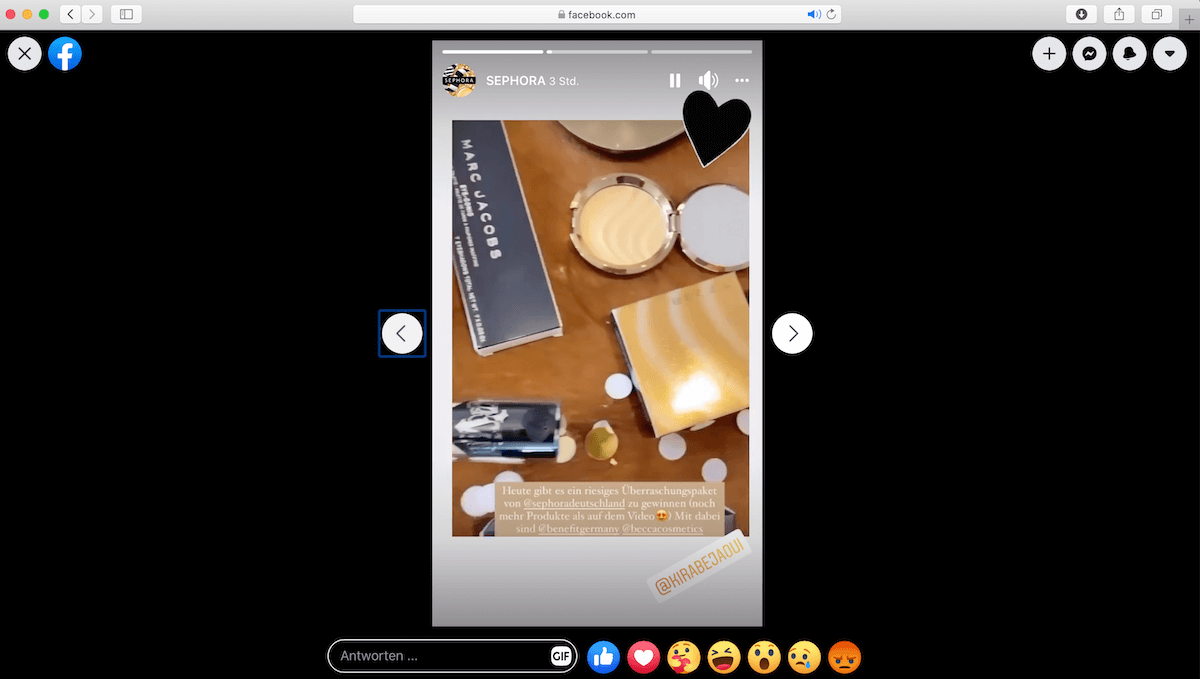Go back in Safari toolbar
The image size is (1200, 679).
[x=71, y=14]
